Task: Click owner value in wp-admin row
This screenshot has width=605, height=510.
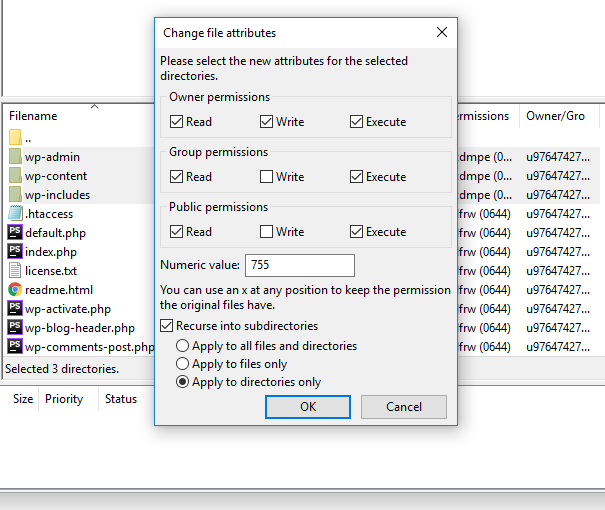Action: pyautogui.click(x=558, y=157)
